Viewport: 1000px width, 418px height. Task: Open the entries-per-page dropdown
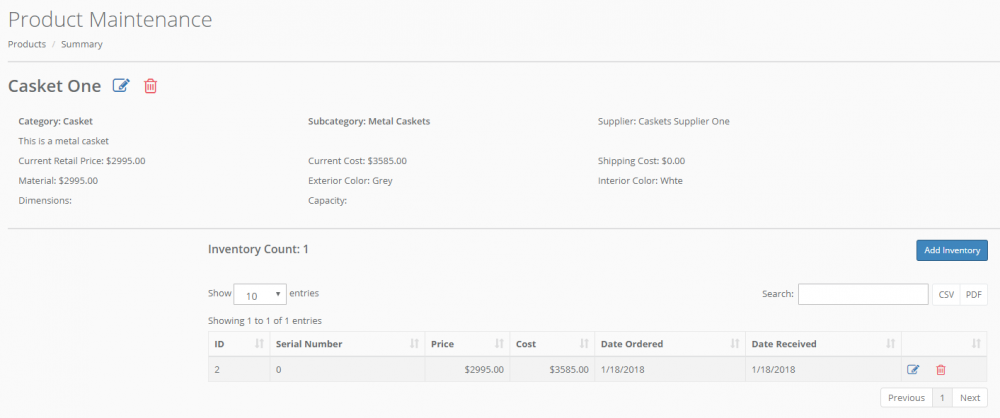[260, 295]
